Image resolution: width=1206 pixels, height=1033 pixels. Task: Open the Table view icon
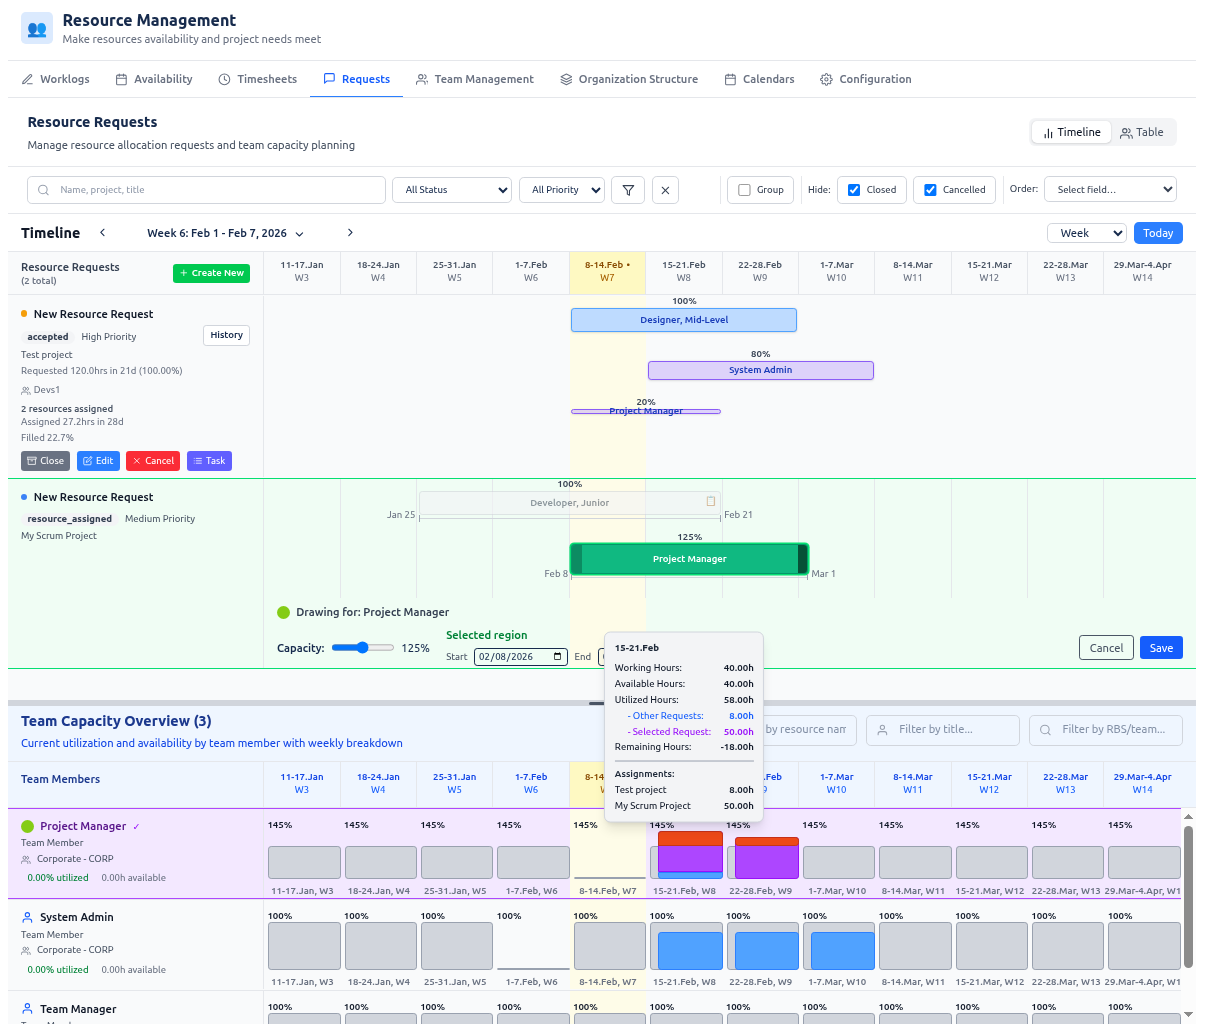click(1124, 131)
